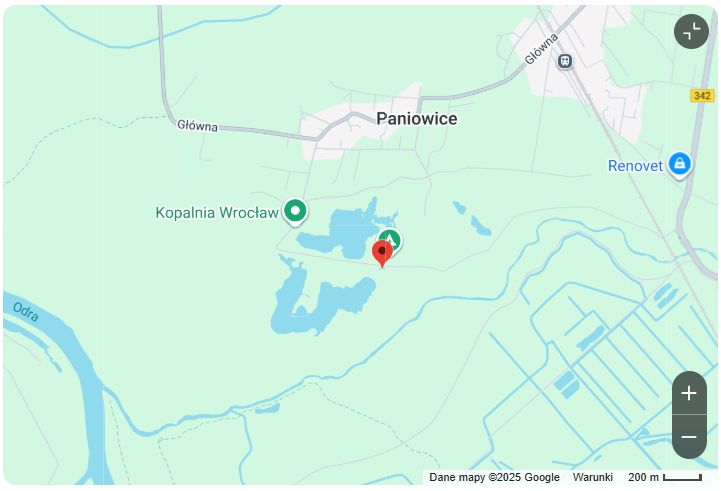Click the Dane mapy ©2025 Google text
721x491 pixels.
click(x=494, y=477)
